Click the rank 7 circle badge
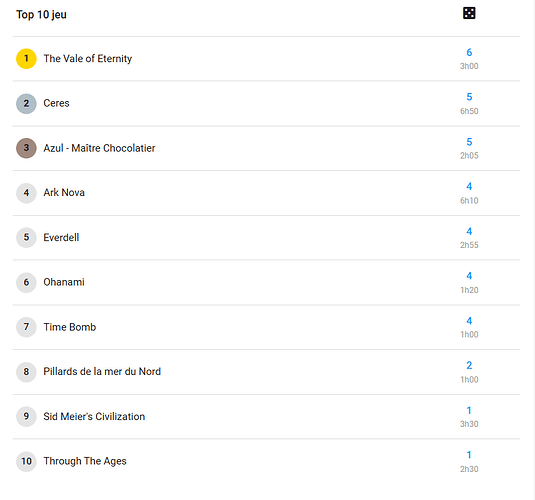 click(26, 327)
